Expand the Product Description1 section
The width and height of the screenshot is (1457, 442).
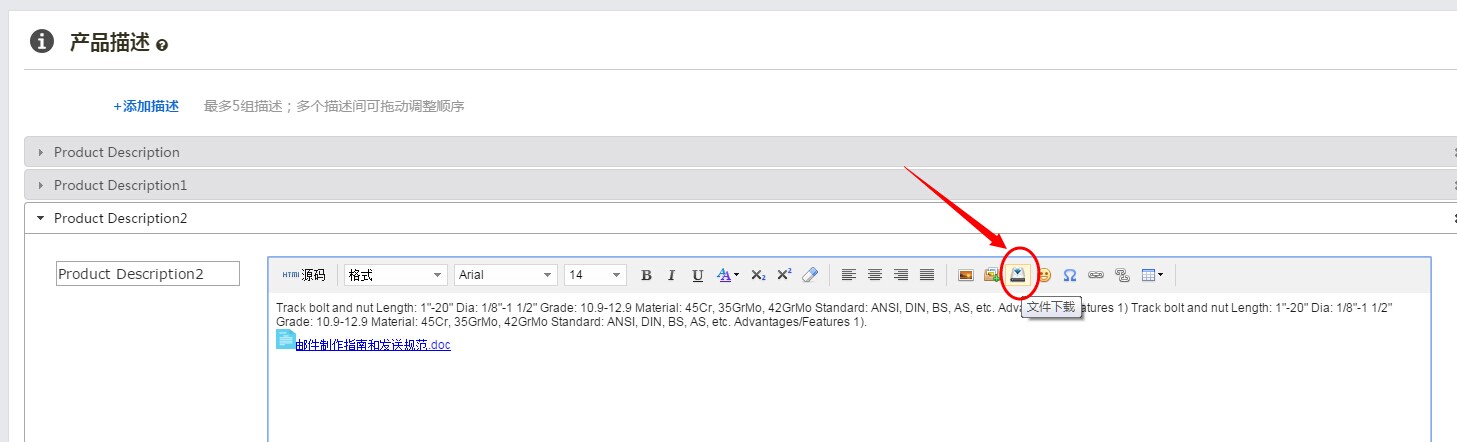coord(120,185)
